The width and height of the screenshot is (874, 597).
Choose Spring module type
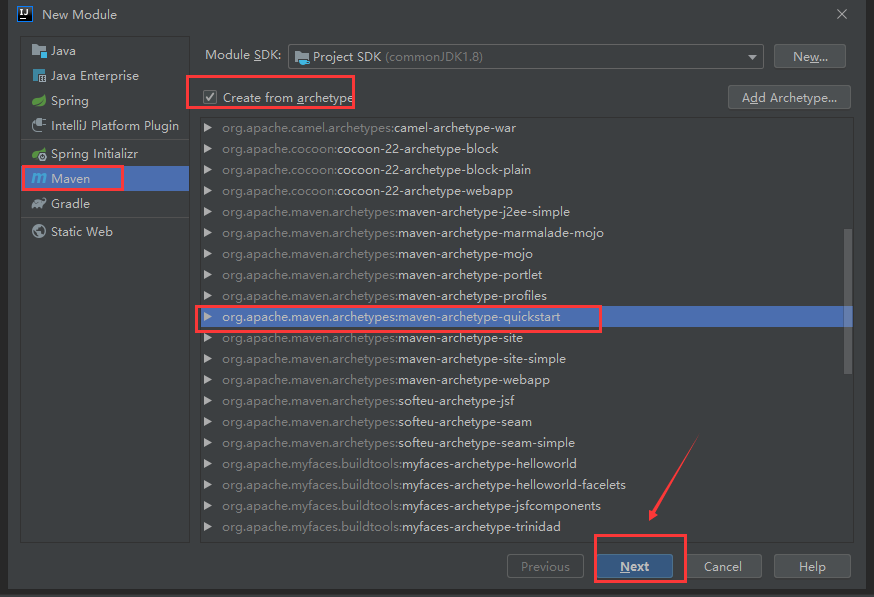(x=105, y=101)
